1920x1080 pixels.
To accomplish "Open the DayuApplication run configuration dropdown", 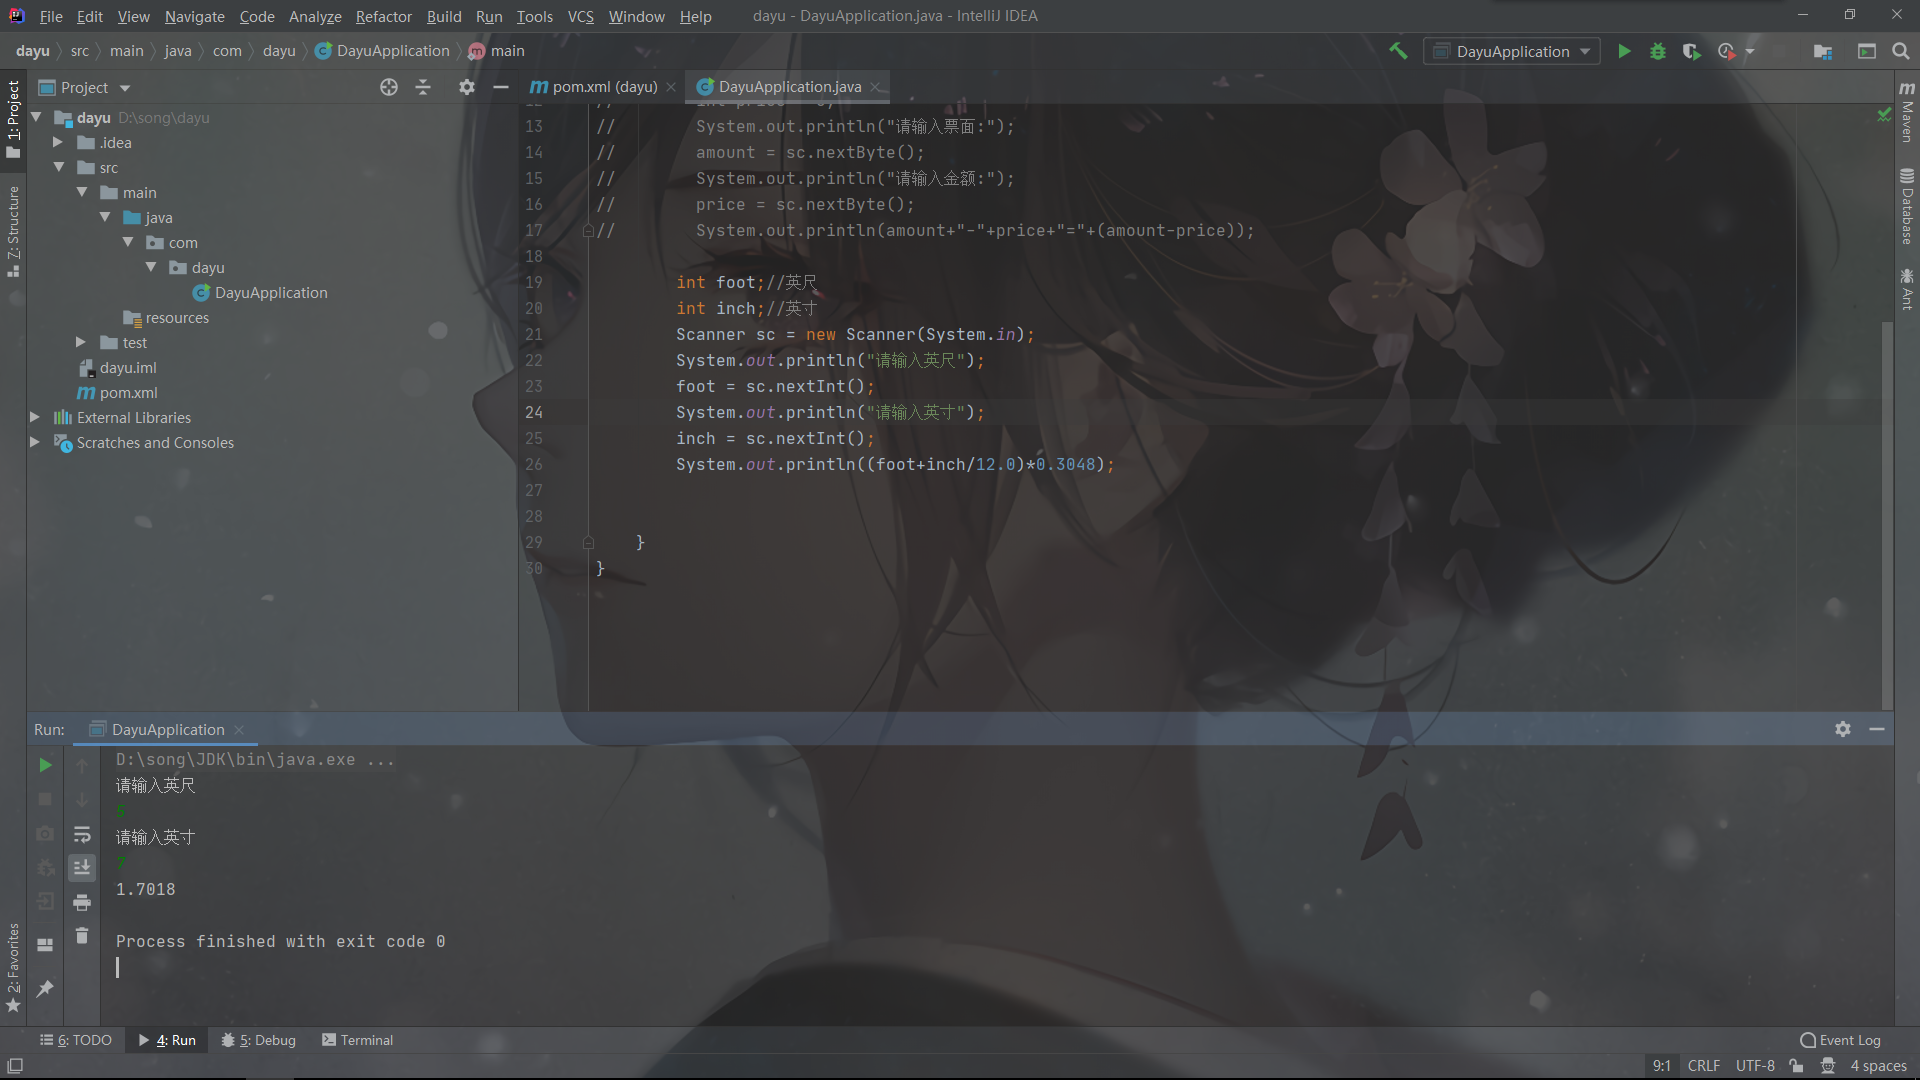I will click(x=1511, y=51).
